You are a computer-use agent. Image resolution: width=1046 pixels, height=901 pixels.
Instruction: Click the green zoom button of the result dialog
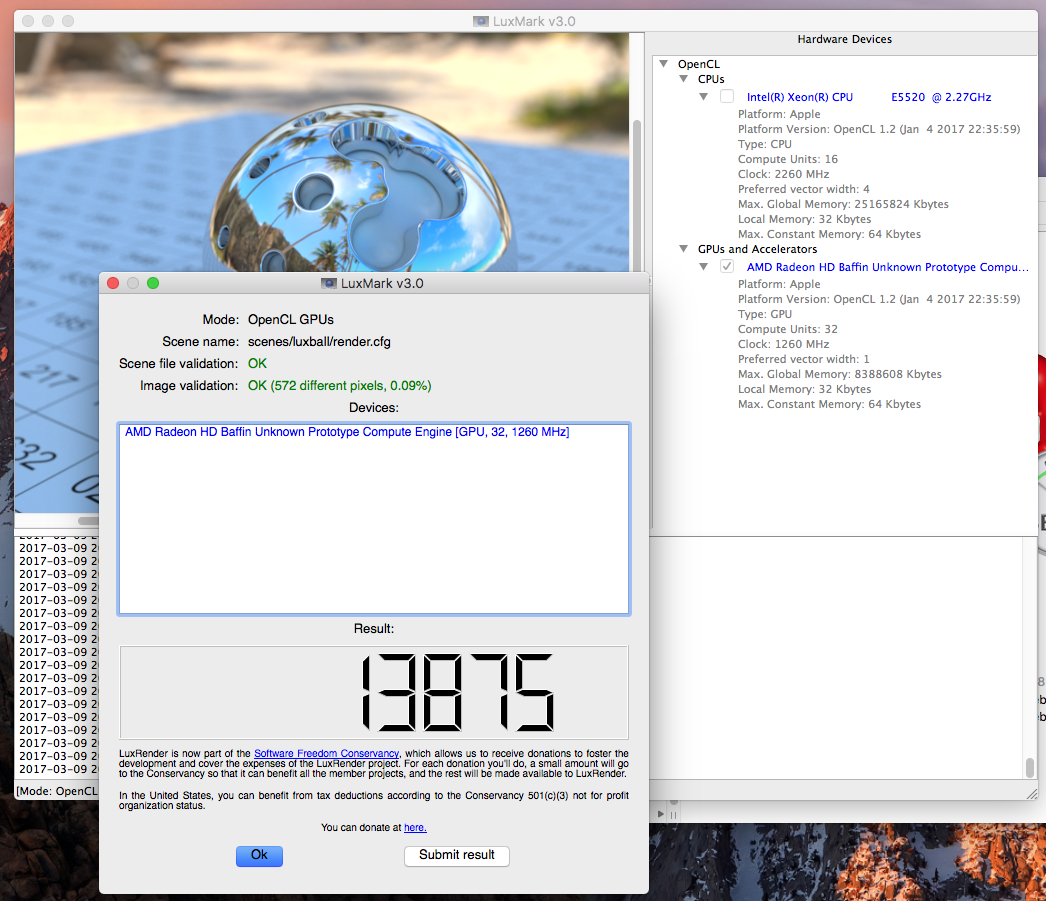coord(153,283)
